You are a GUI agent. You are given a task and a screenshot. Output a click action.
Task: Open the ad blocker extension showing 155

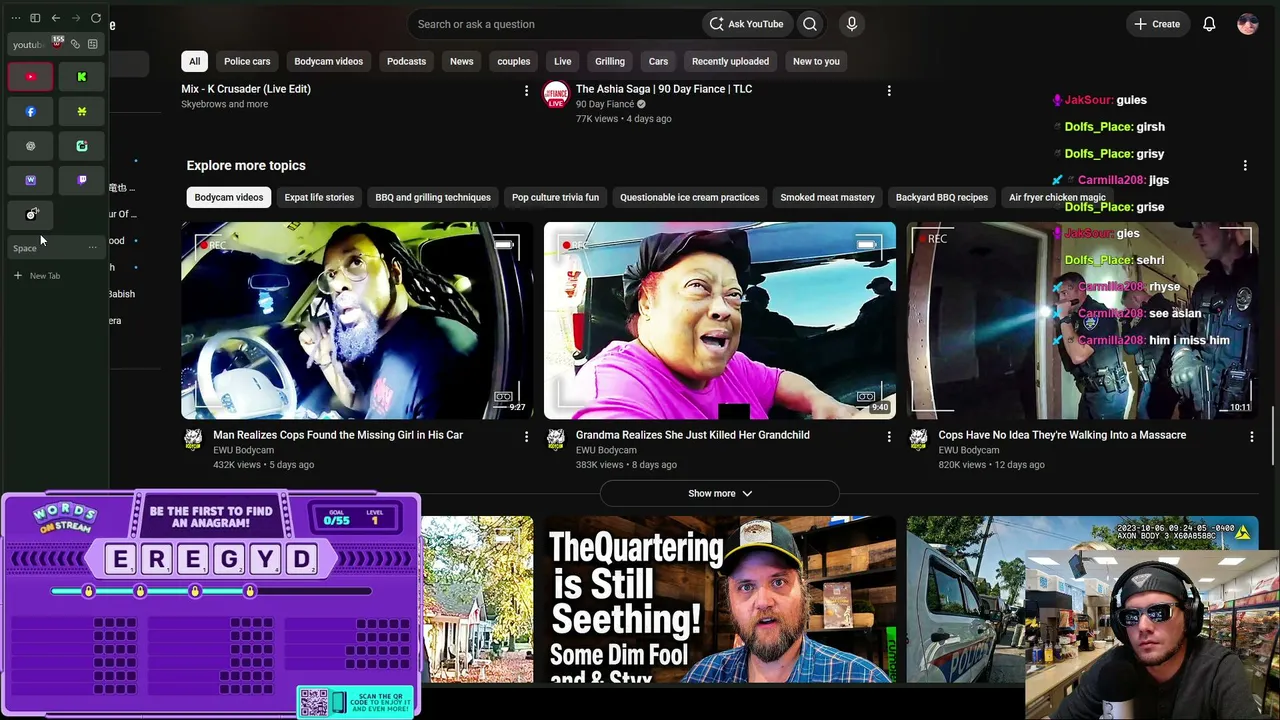pos(58,43)
